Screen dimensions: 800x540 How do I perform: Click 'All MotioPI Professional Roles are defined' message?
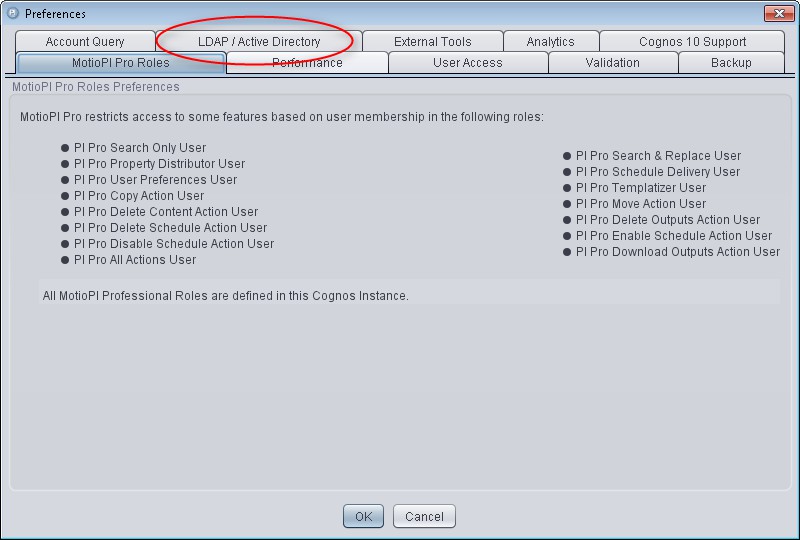[x=226, y=296]
